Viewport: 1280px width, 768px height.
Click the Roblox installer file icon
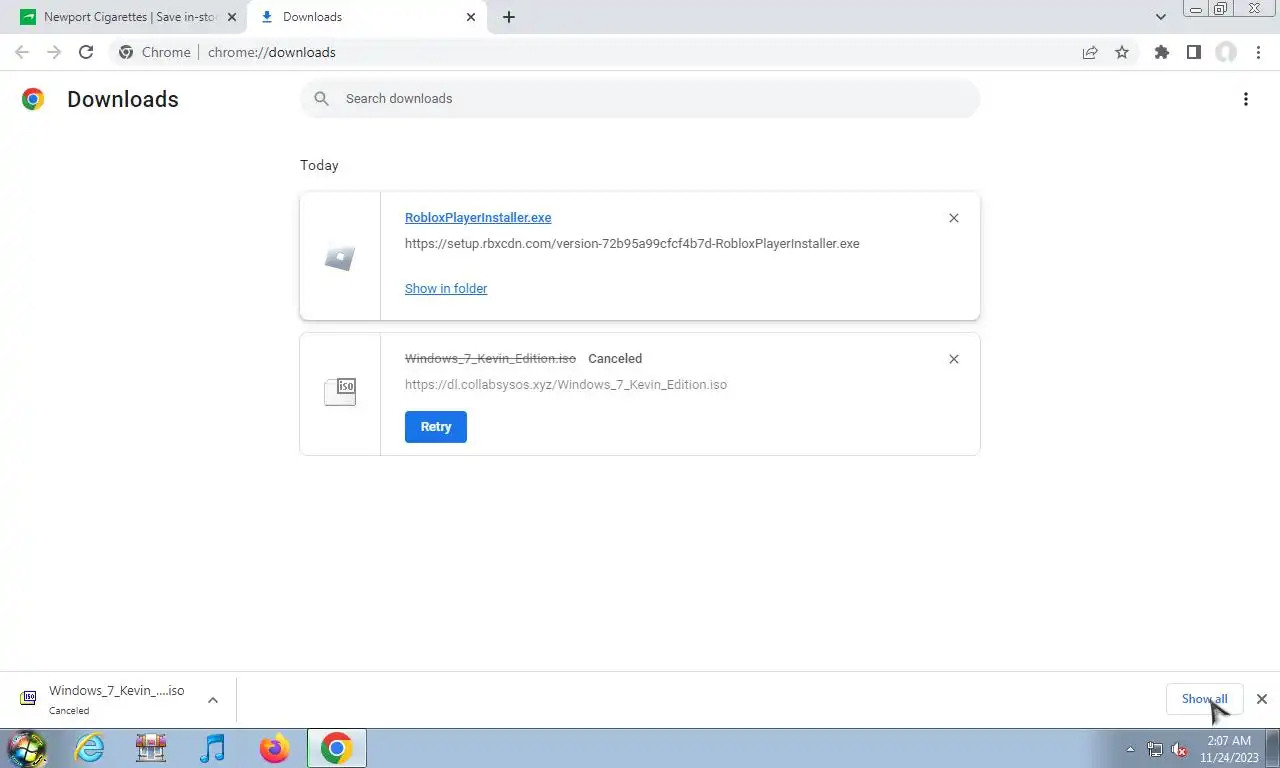click(x=340, y=258)
